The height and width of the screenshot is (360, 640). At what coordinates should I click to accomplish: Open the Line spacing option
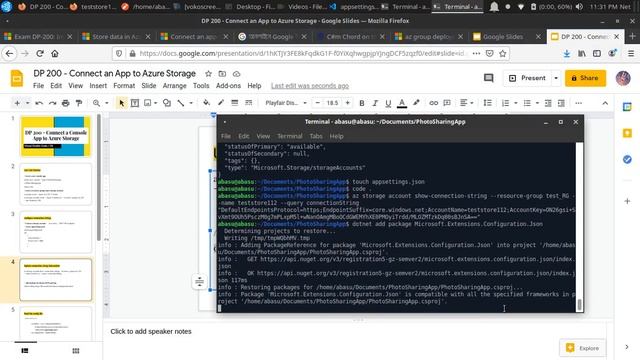point(487,103)
